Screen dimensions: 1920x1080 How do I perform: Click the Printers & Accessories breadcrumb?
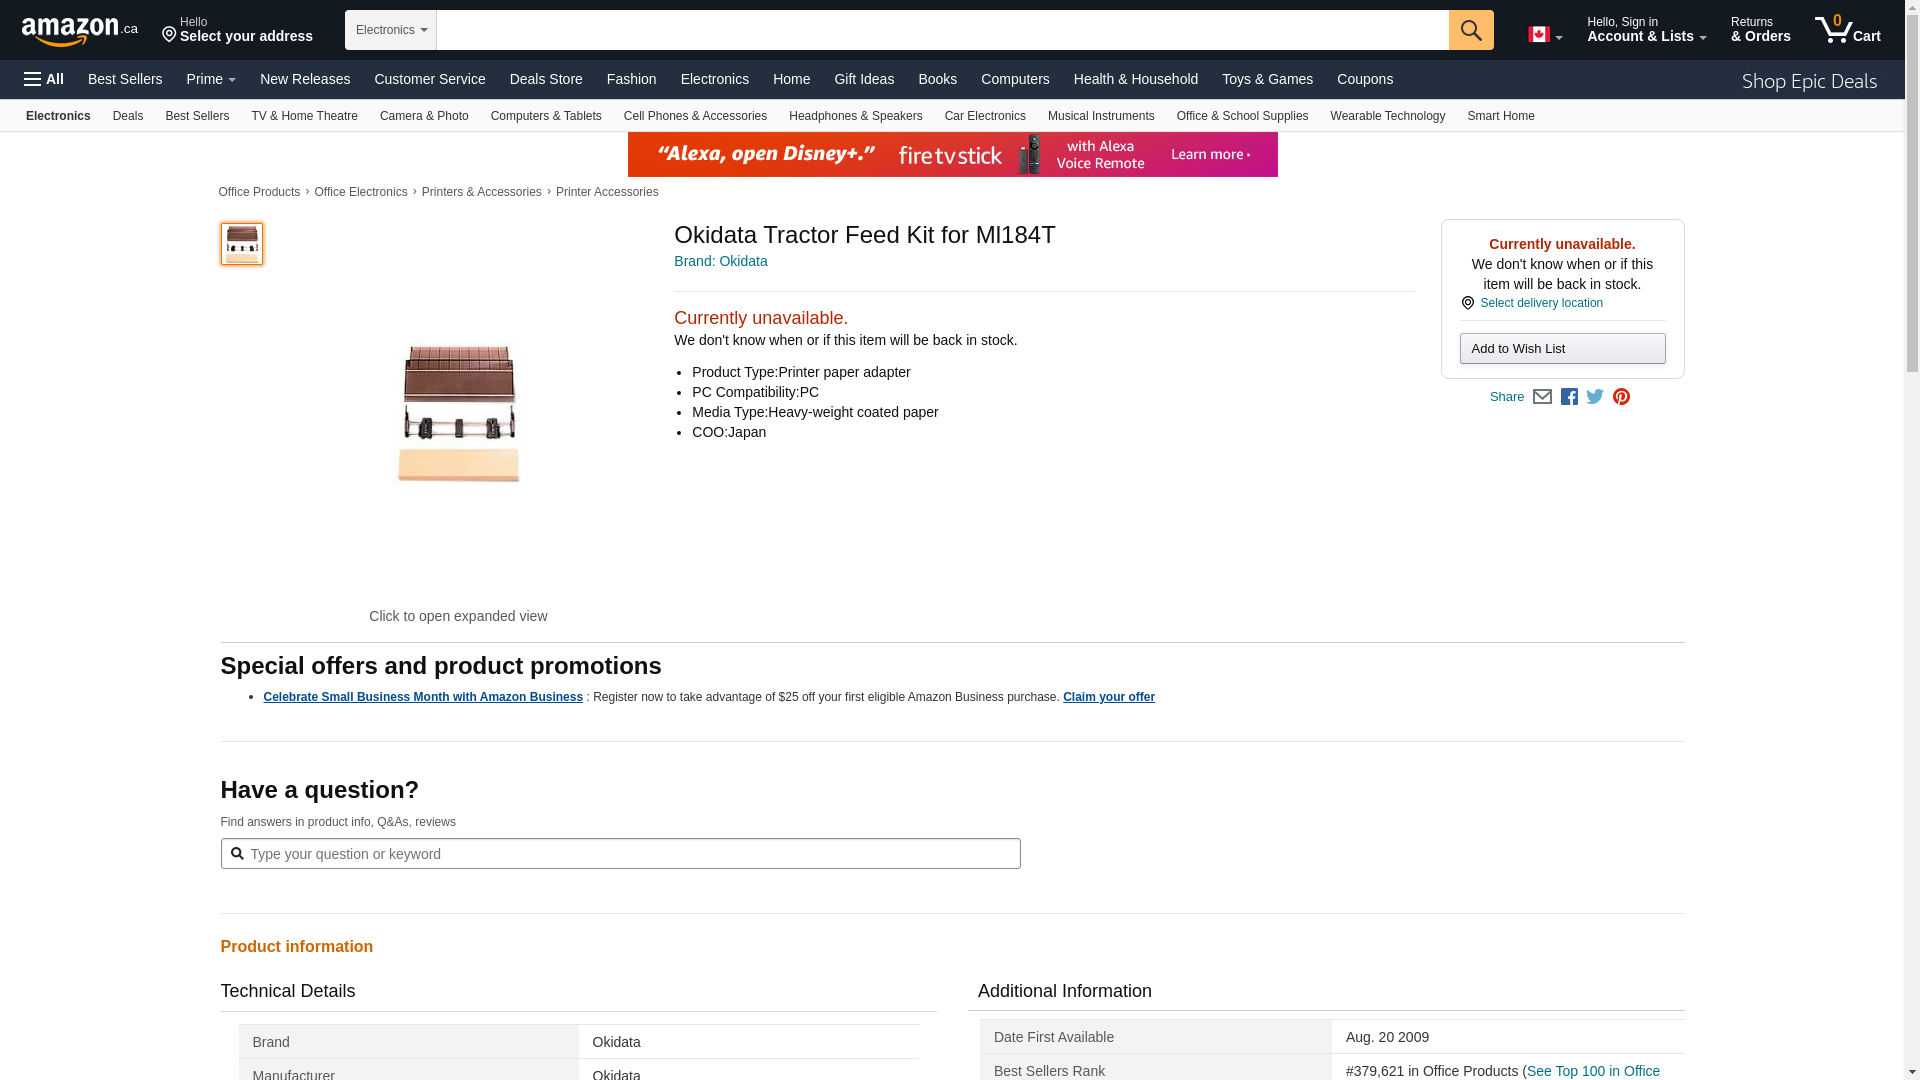(481, 192)
